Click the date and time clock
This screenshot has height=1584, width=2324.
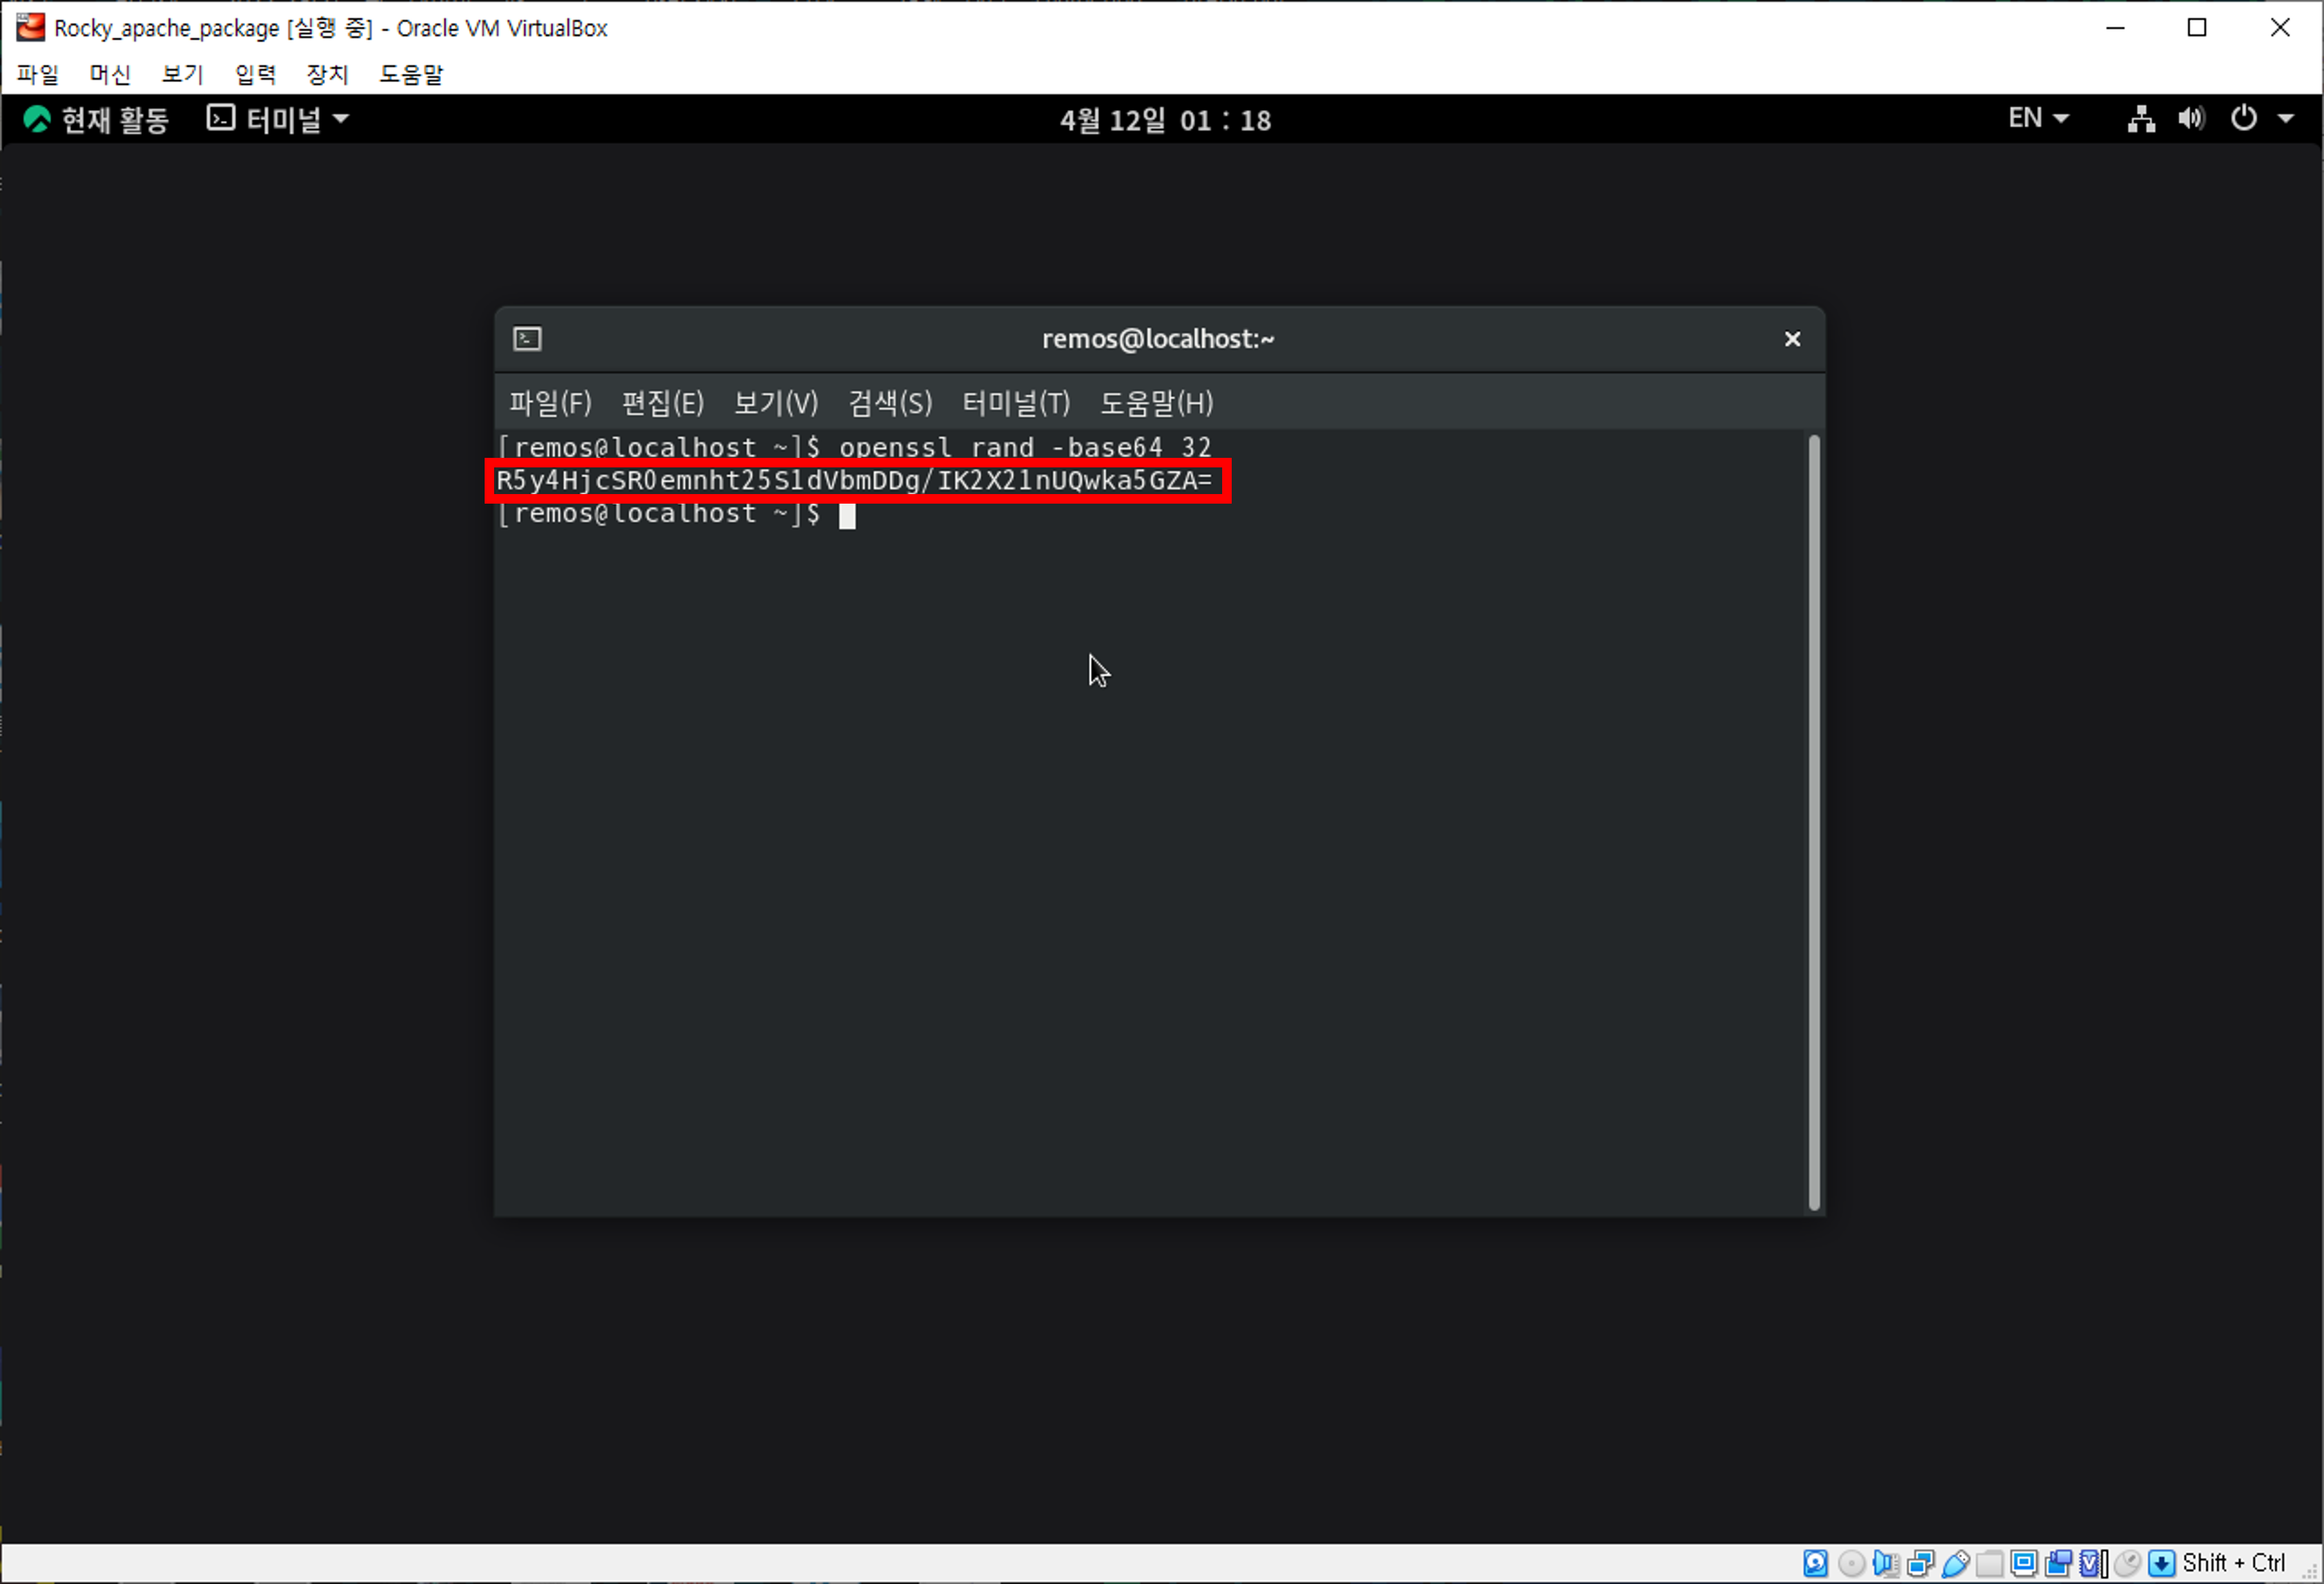pyautogui.click(x=1165, y=120)
